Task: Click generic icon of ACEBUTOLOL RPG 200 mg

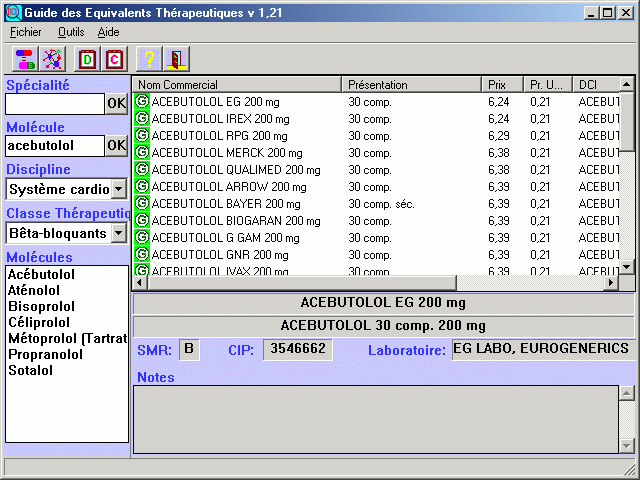Action: 142,135
